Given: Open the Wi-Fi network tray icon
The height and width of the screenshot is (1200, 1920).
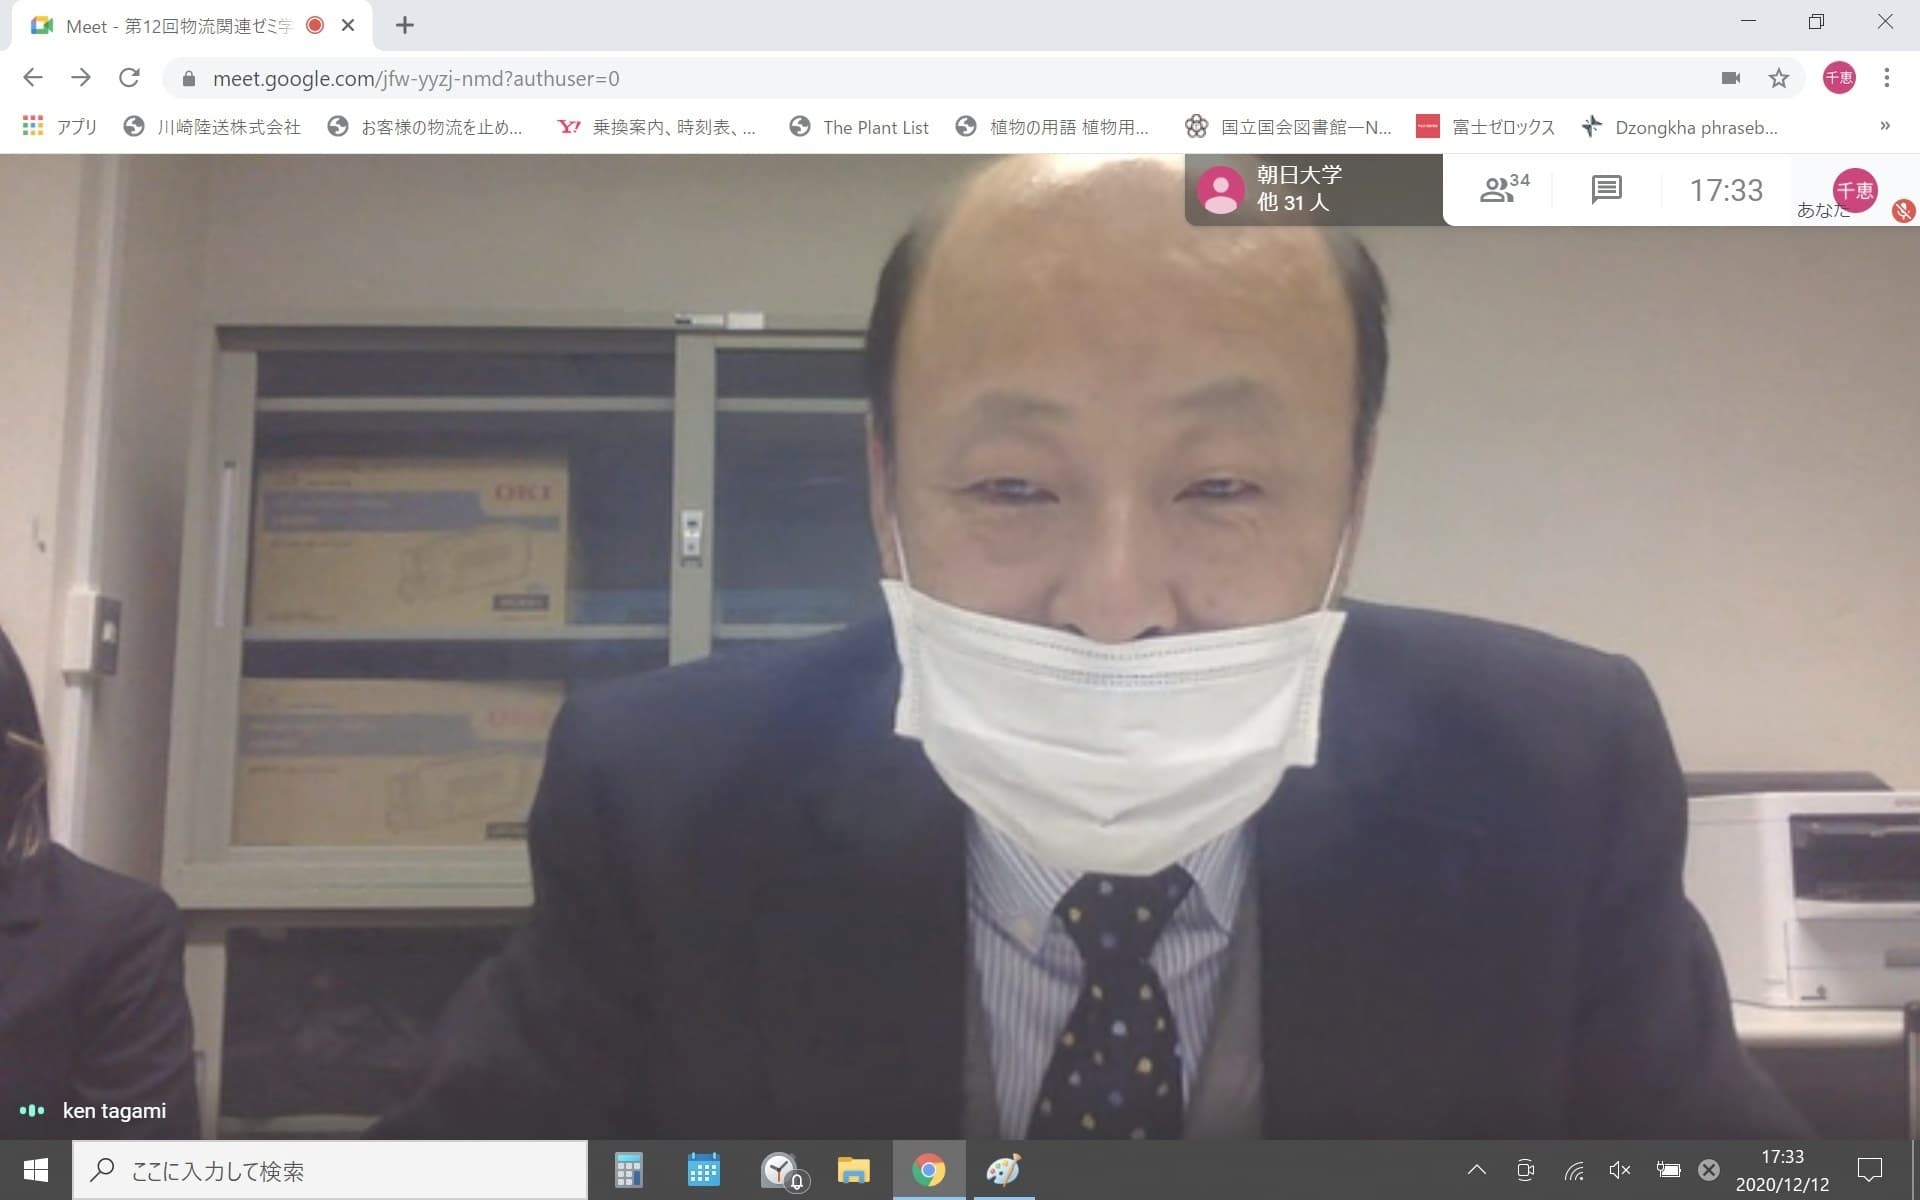Looking at the screenshot, I should tap(1574, 1170).
